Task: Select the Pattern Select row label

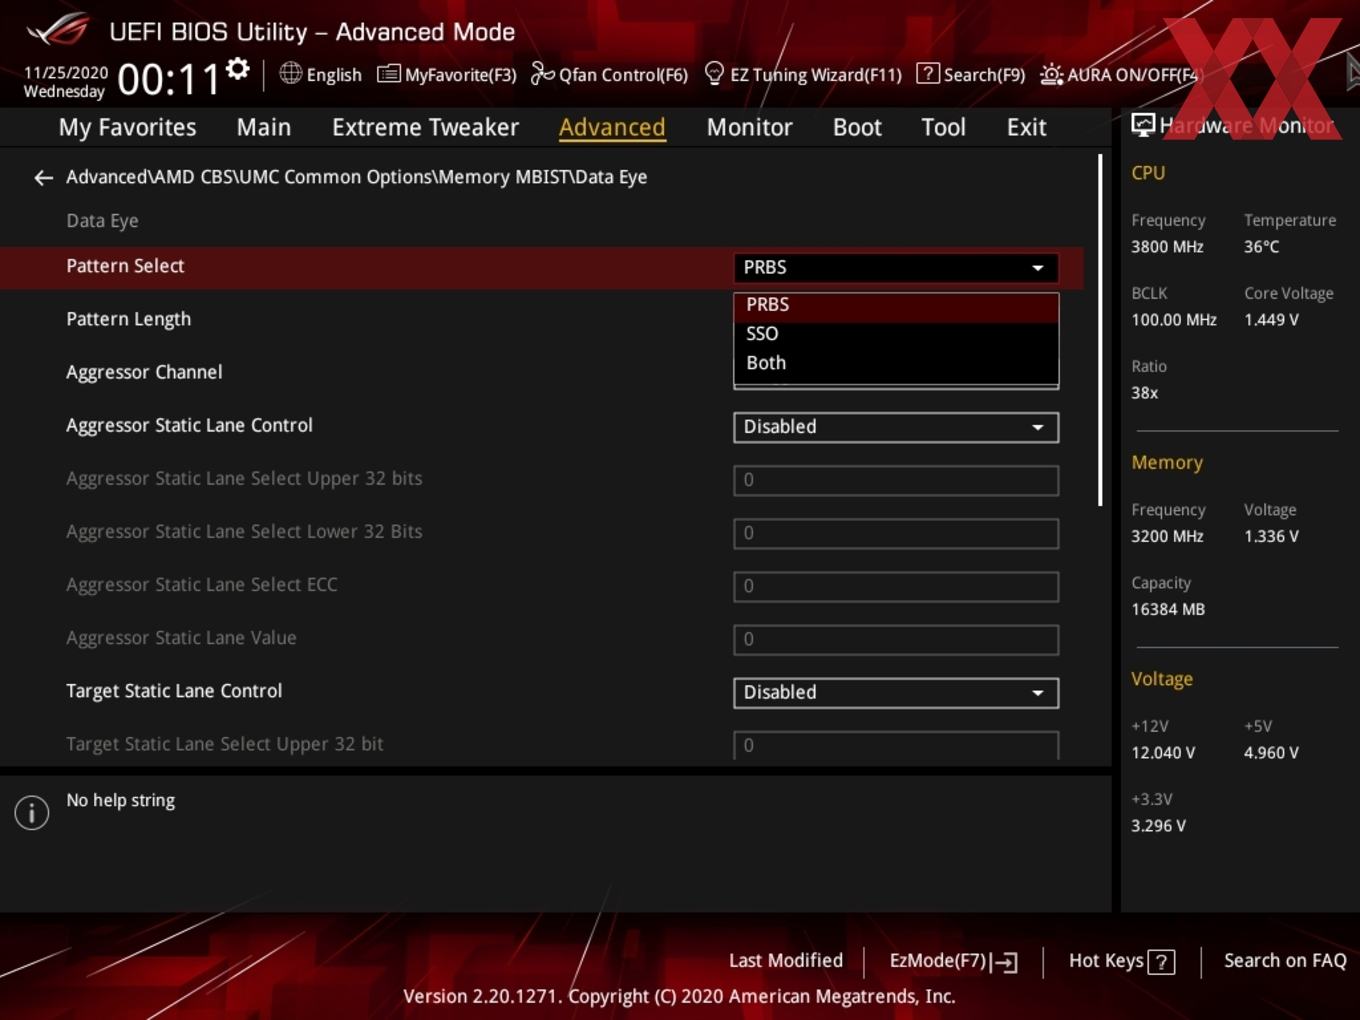Action: (125, 266)
